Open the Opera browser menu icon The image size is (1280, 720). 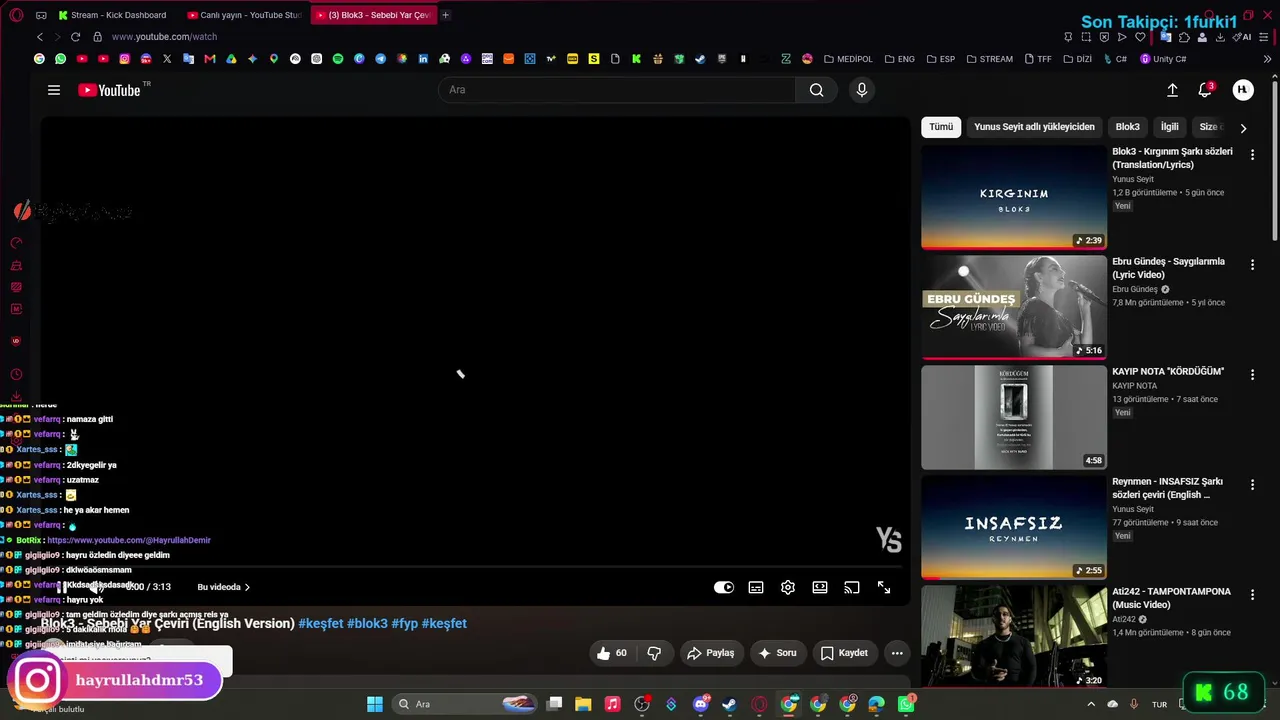(x=17, y=15)
